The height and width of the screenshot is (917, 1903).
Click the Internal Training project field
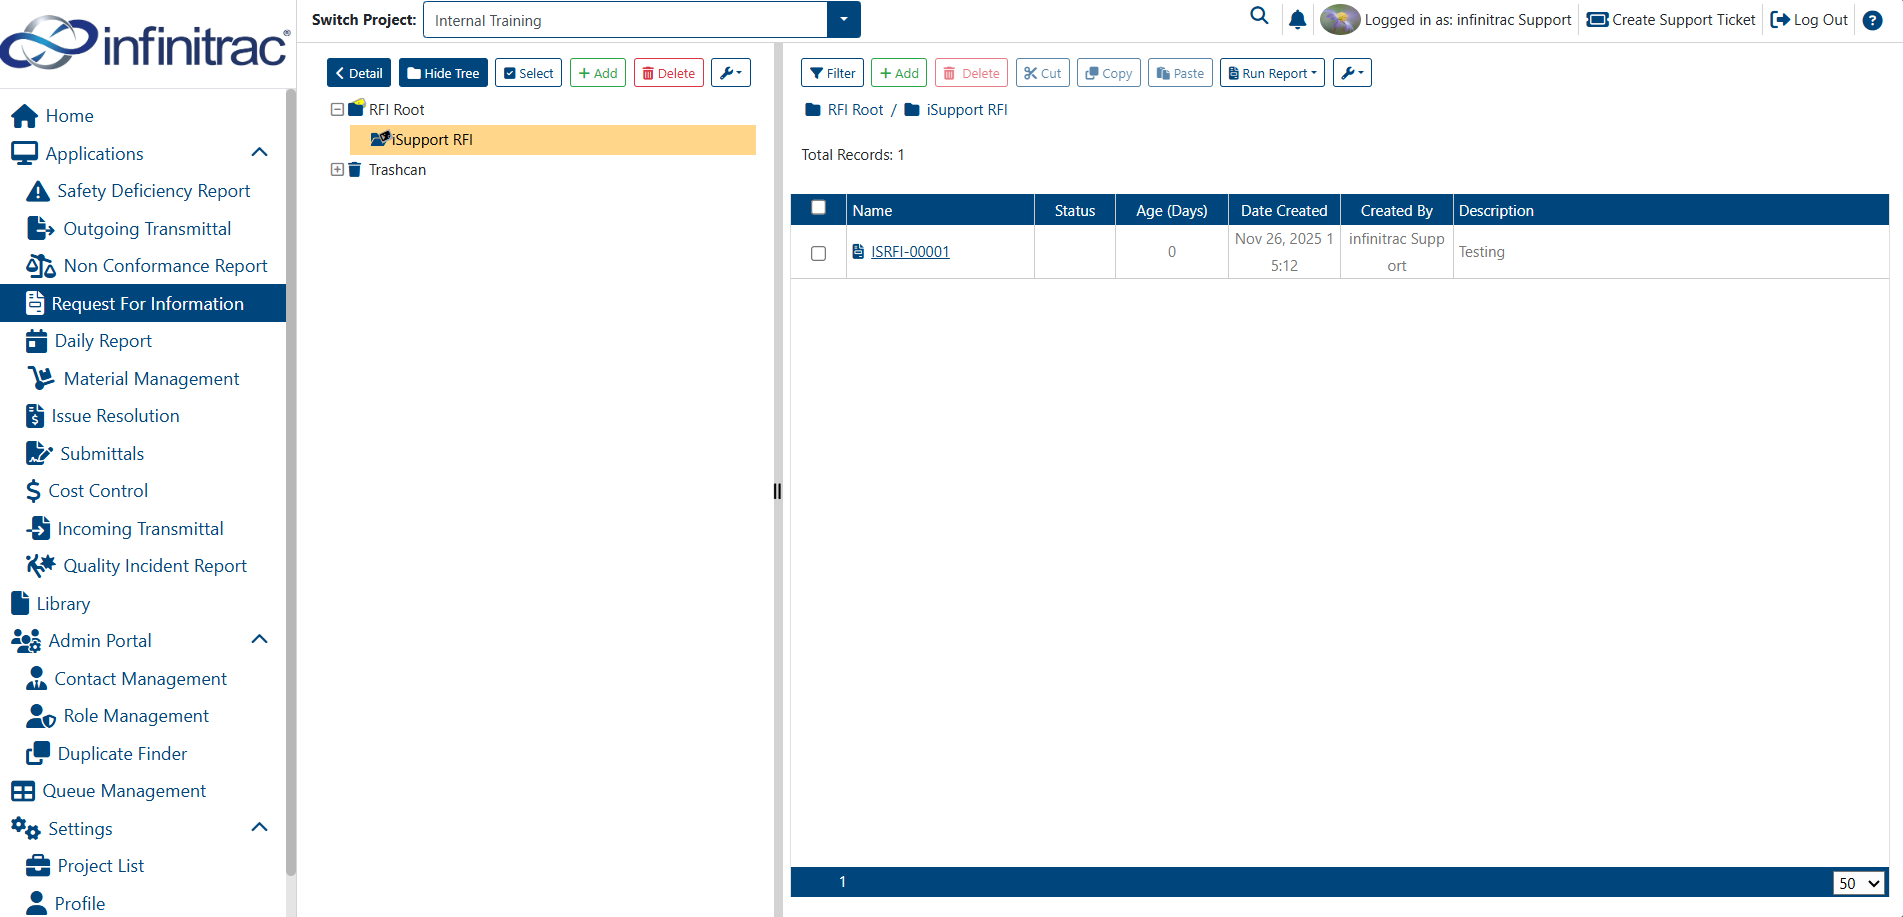[x=625, y=20]
